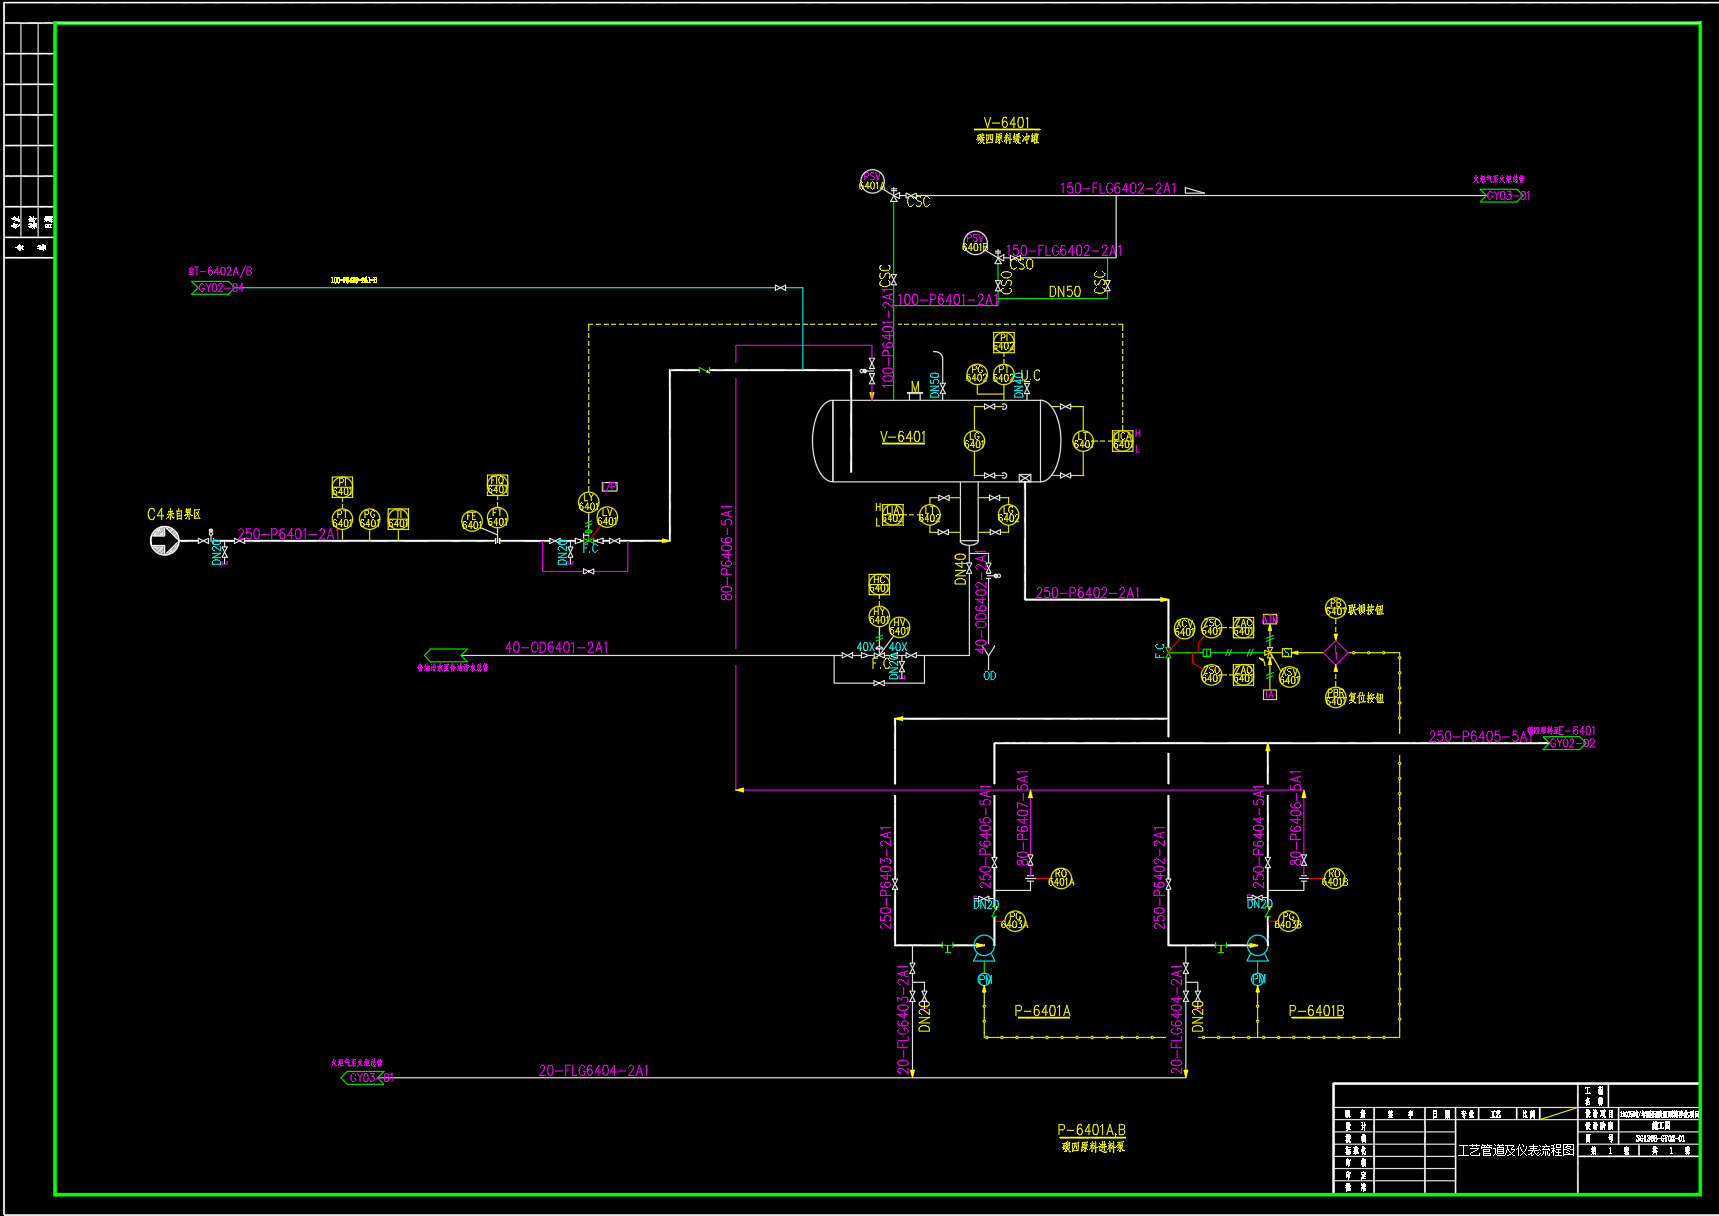Select the P-6401A,B equipment title
1719x1216 pixels.
pos(1092,1130)
